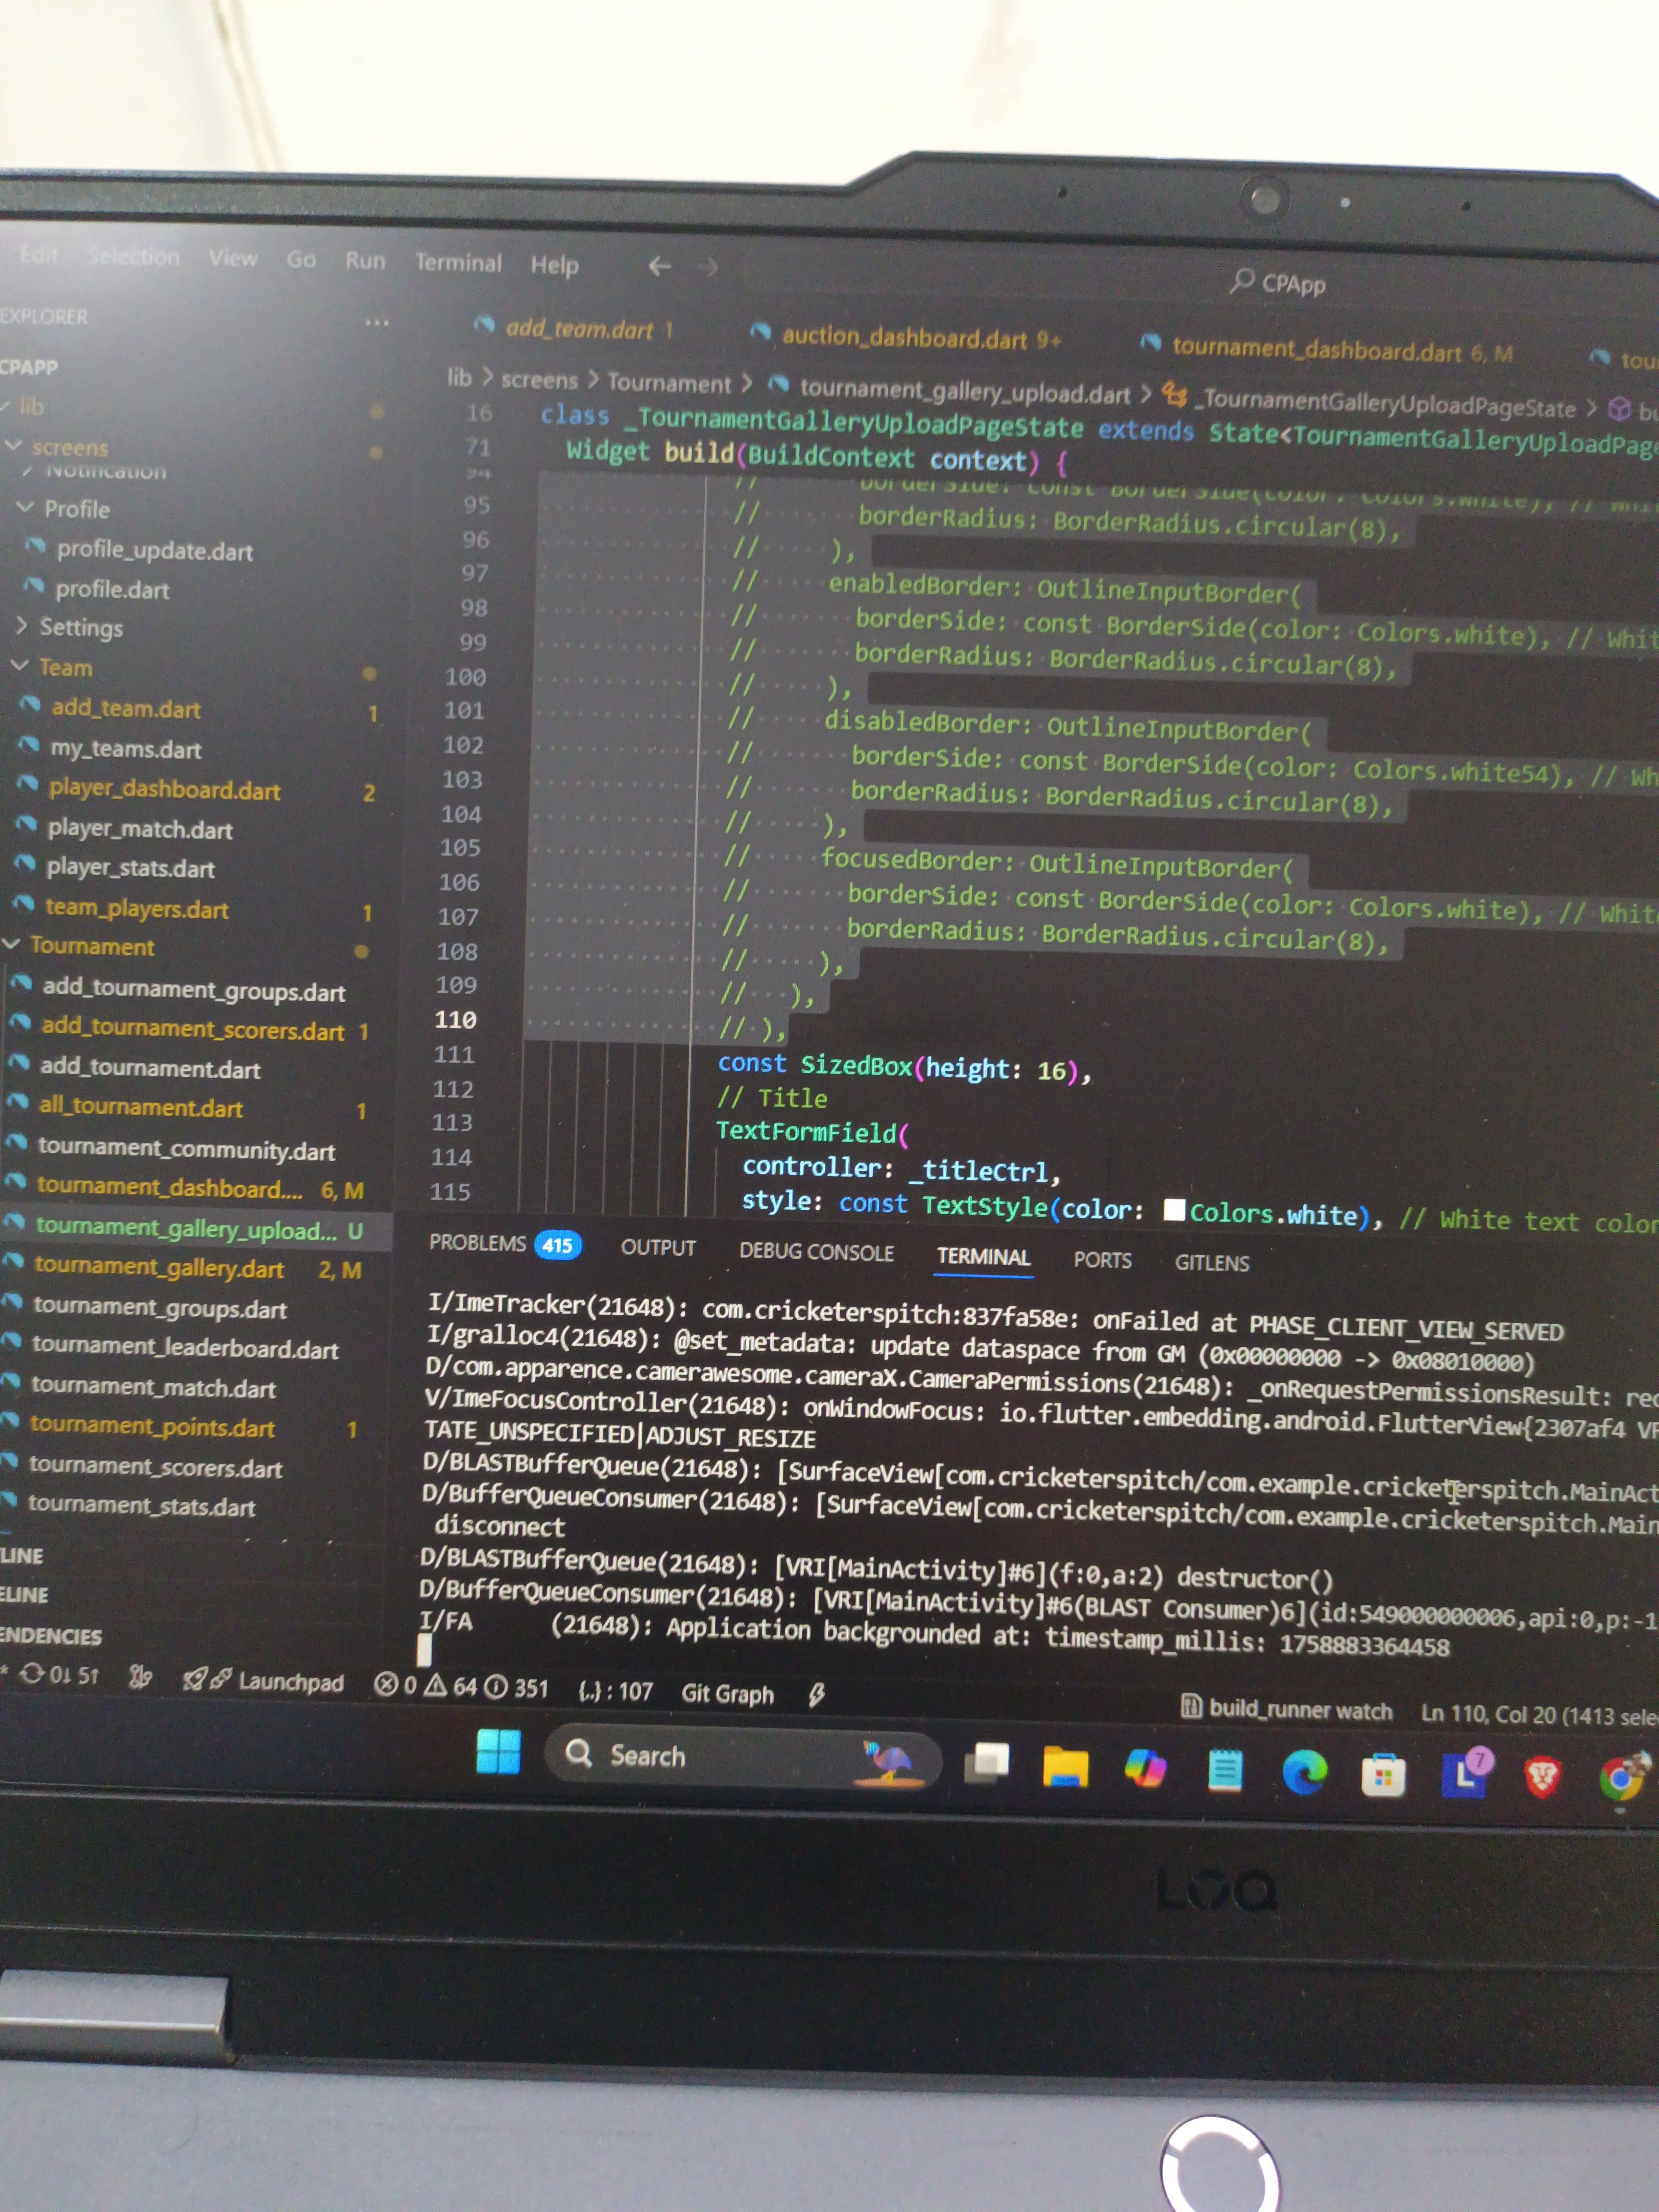Screen dimensions: 1659x2212
Task: Open the Terminal menu
Action: pyautogui.click(x=458, y=263)
